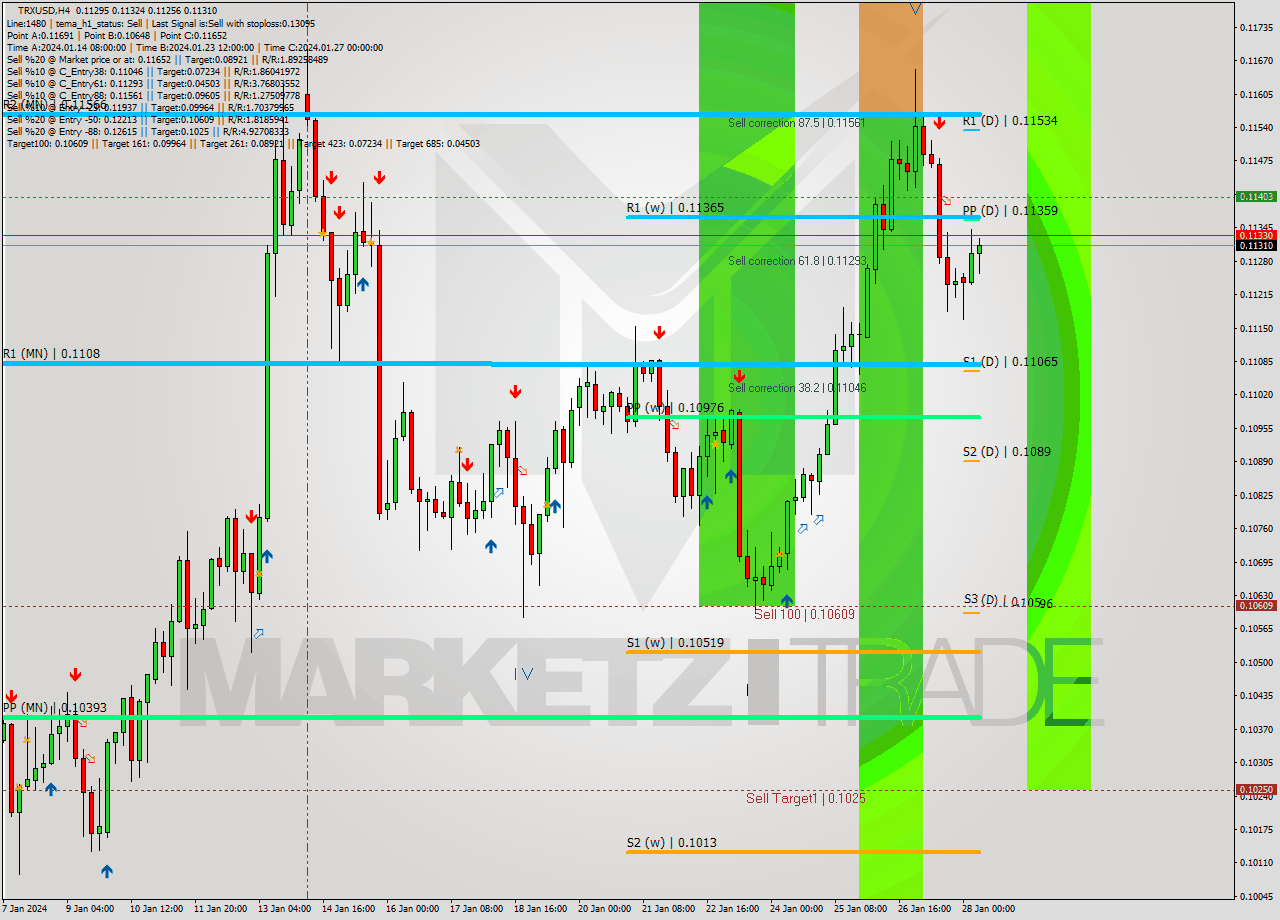Click the black 0.11310 current price tag

1256,245
